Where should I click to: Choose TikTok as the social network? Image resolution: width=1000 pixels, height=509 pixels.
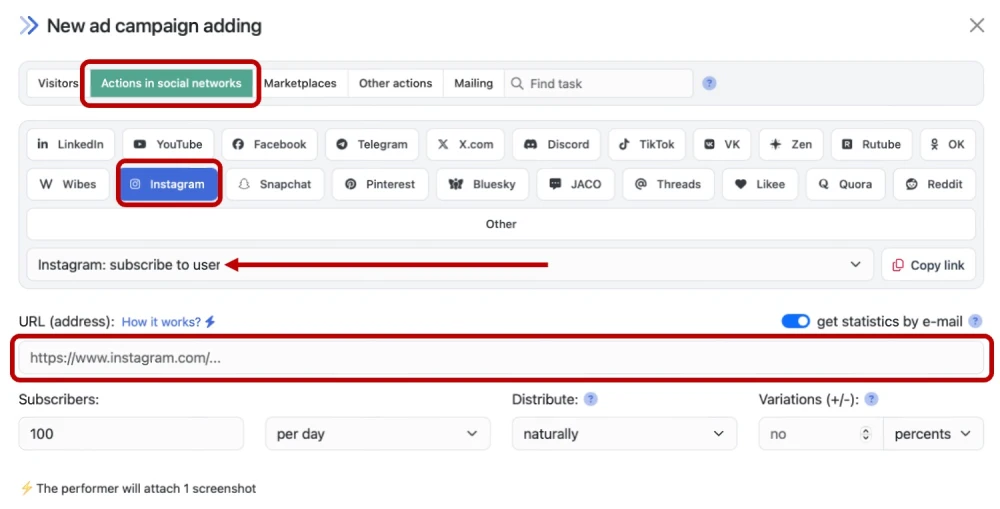(646, 144)
